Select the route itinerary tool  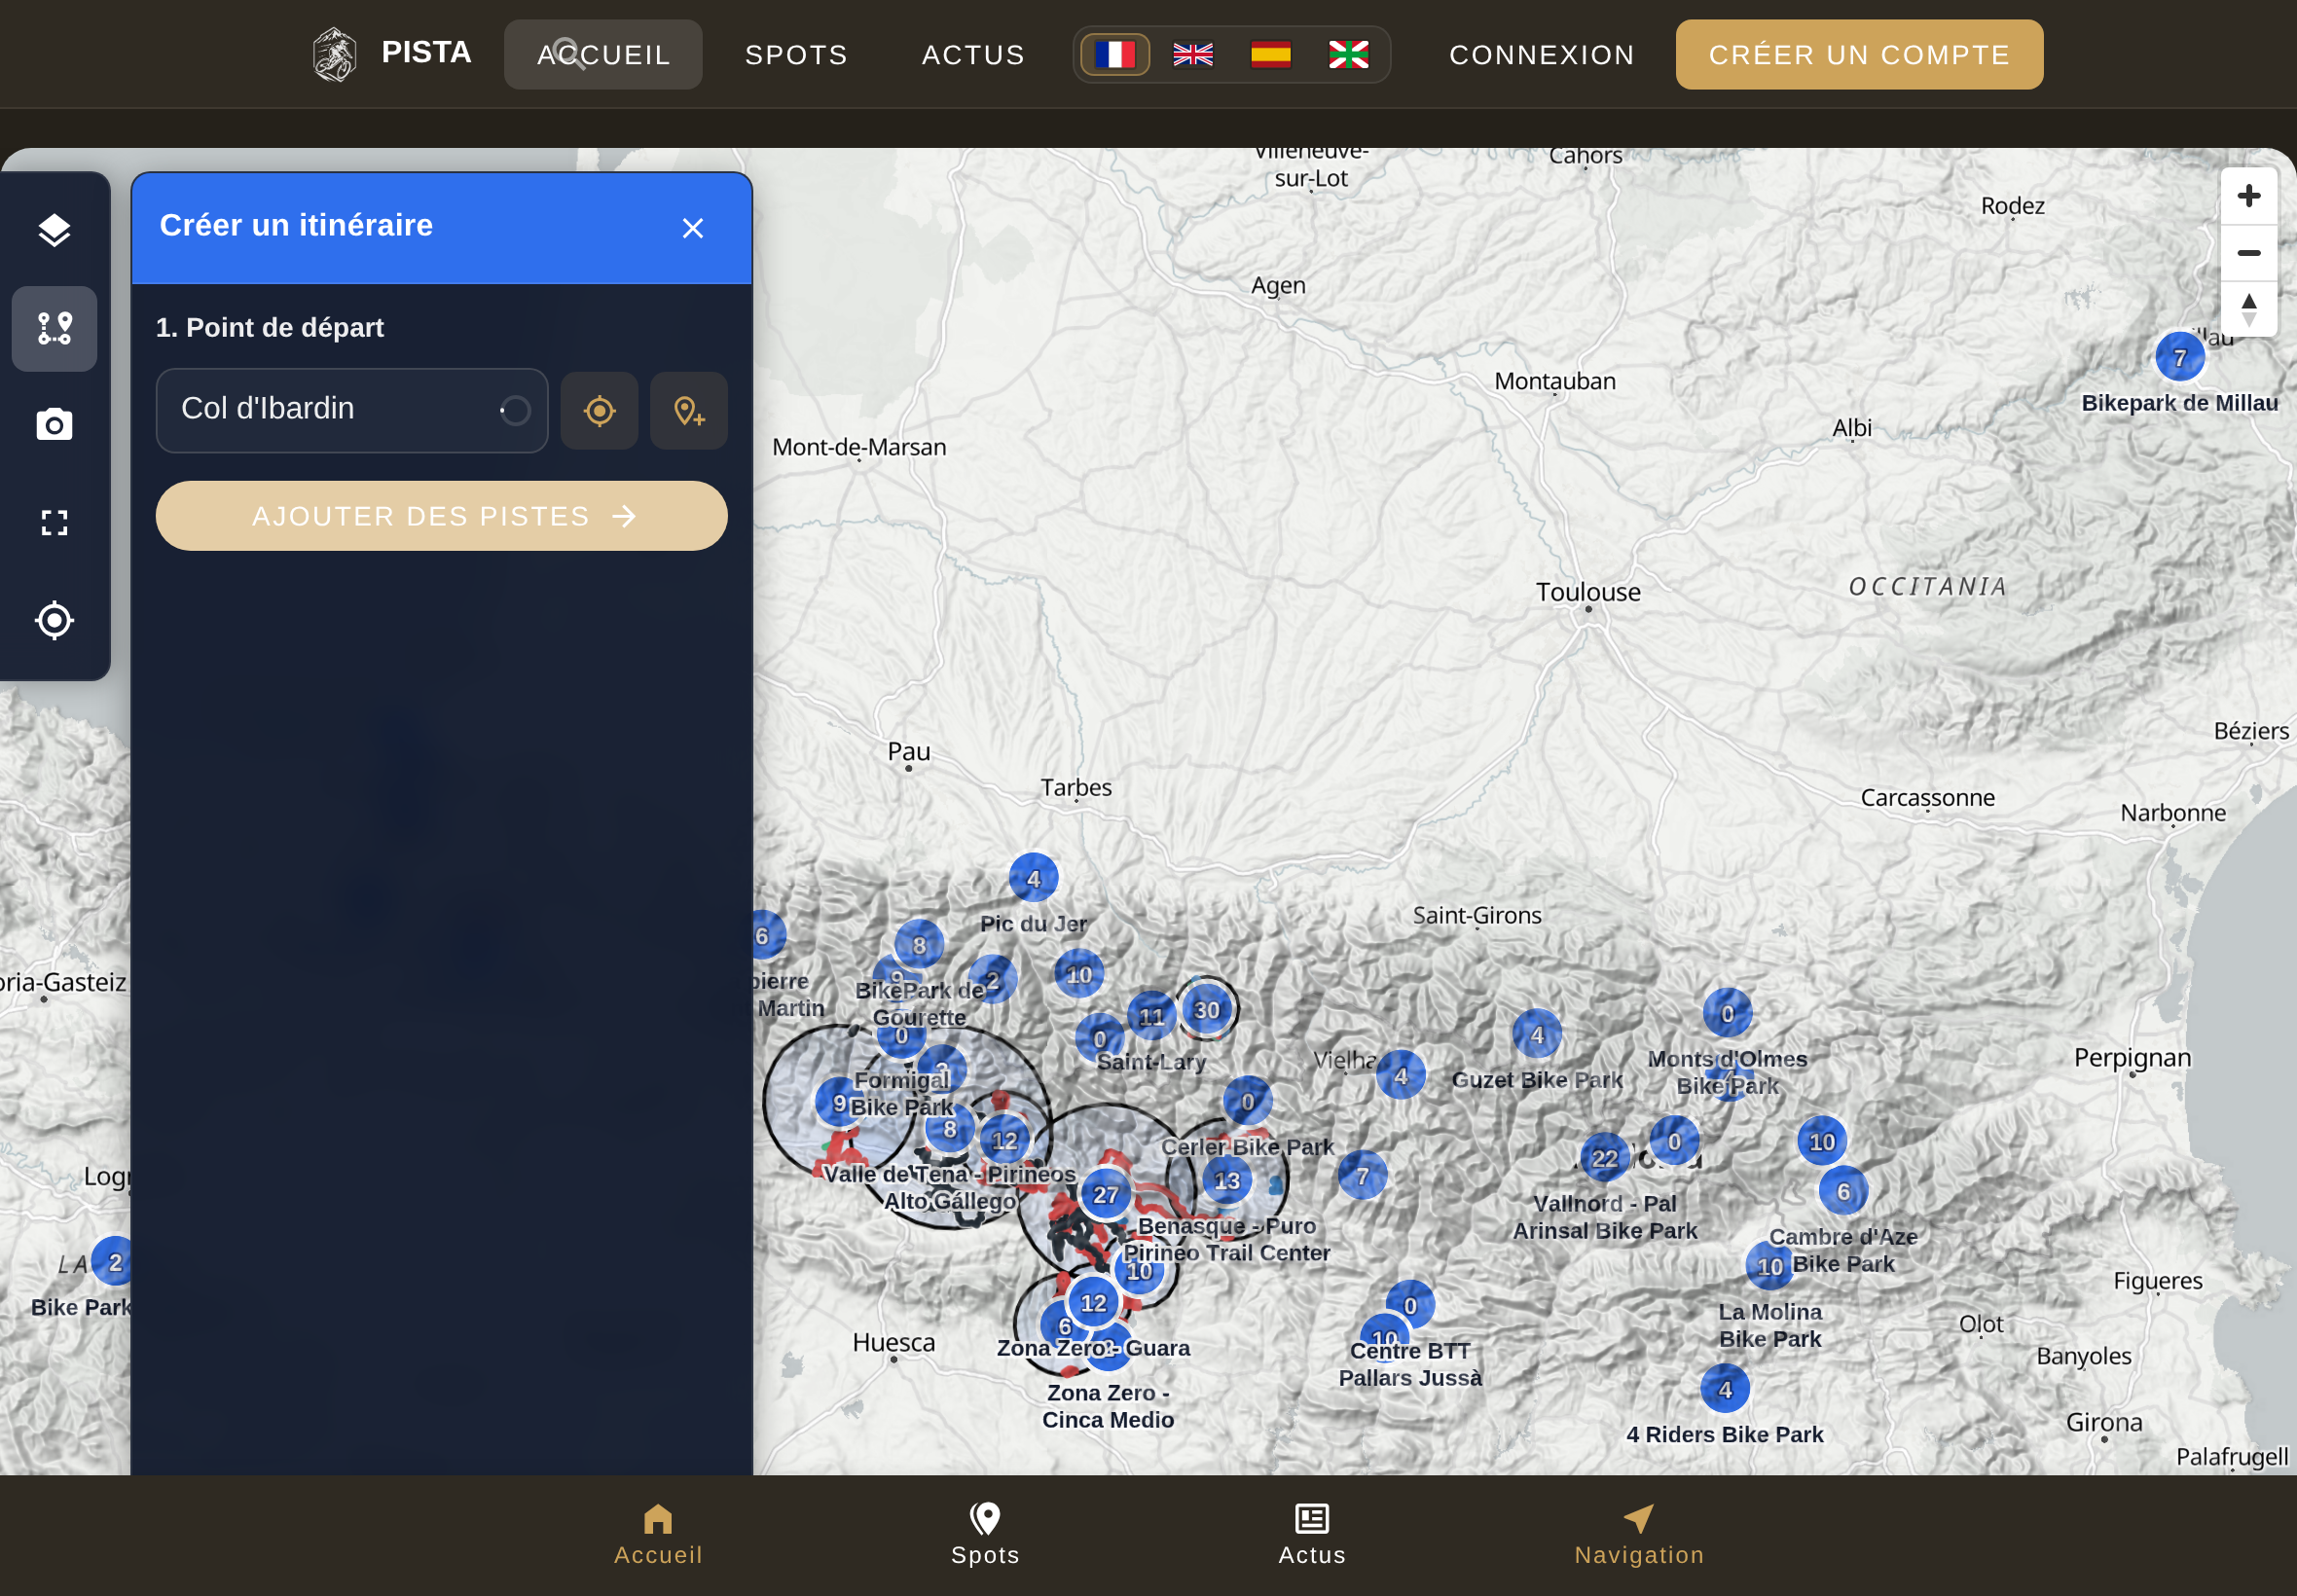pyautogui.click(x=54, y=328)
